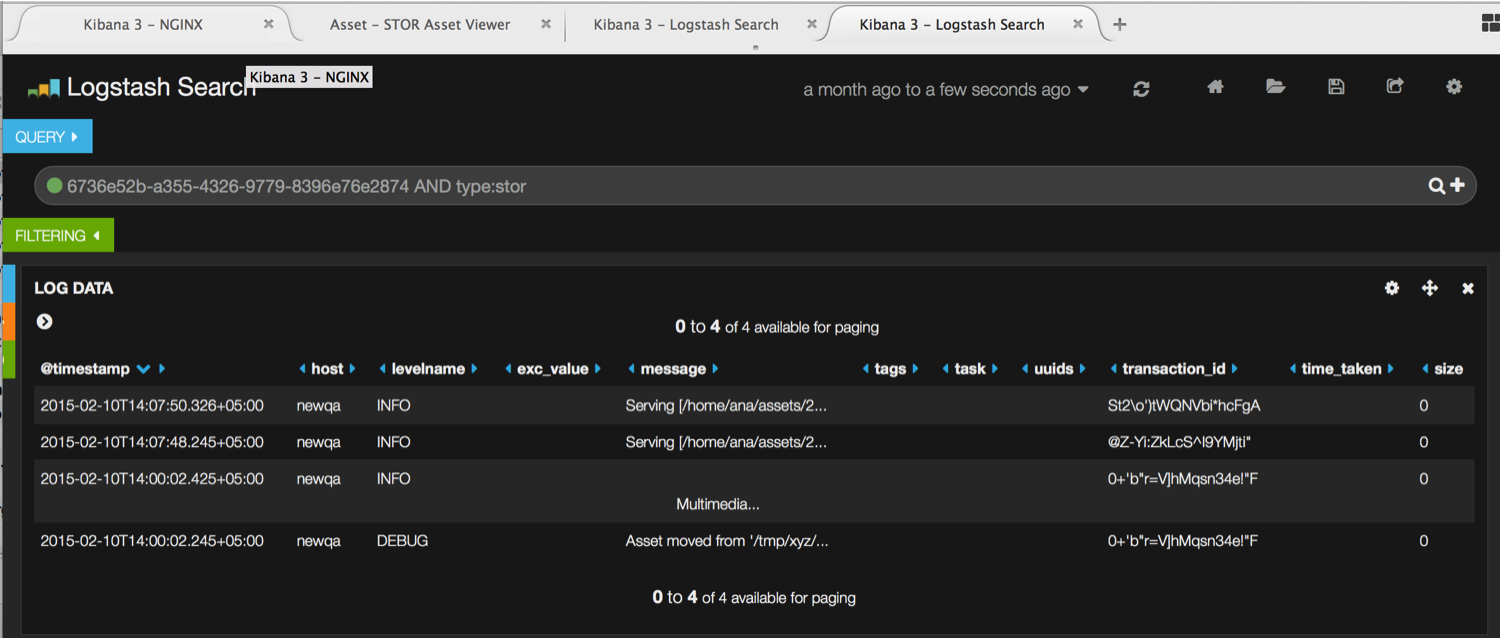Click the refresh dashboard icon
1500x639 pixels.
(x=1141, y=89)
